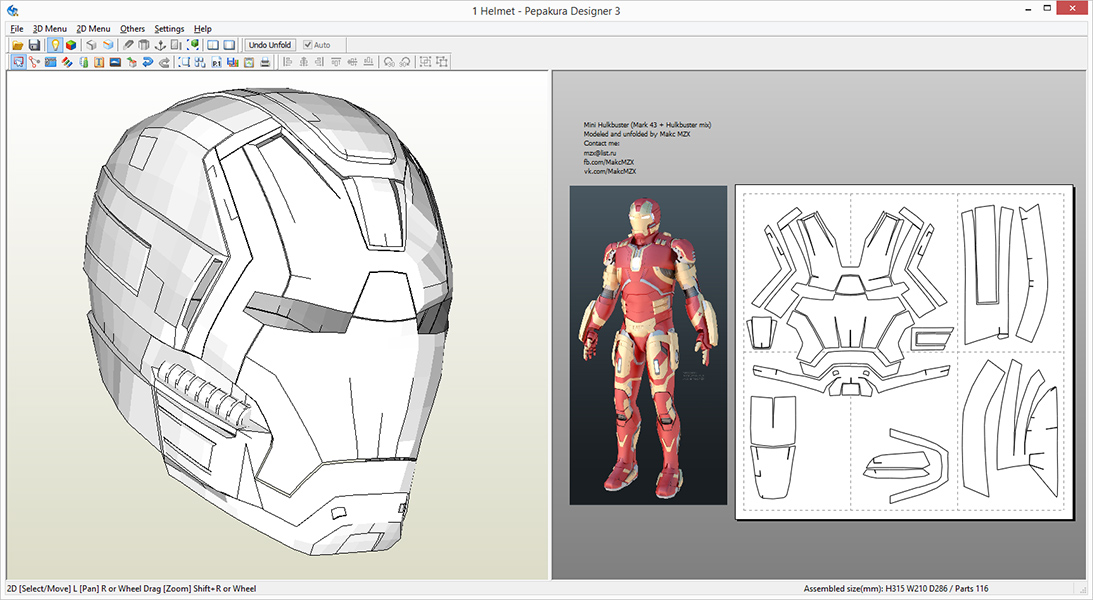Open the File menu
1093x600 pixels.
tap(17, 29)
